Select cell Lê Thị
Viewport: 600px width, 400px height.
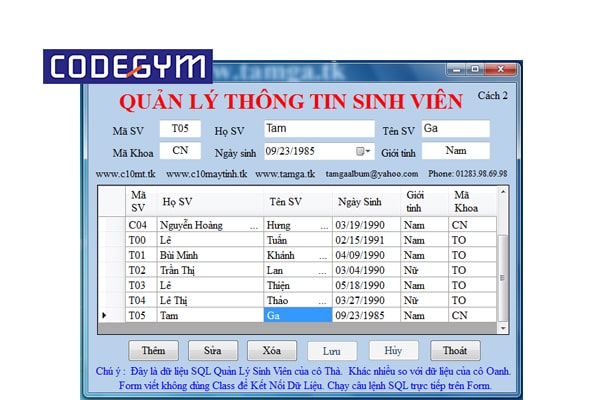pos(210,300)
